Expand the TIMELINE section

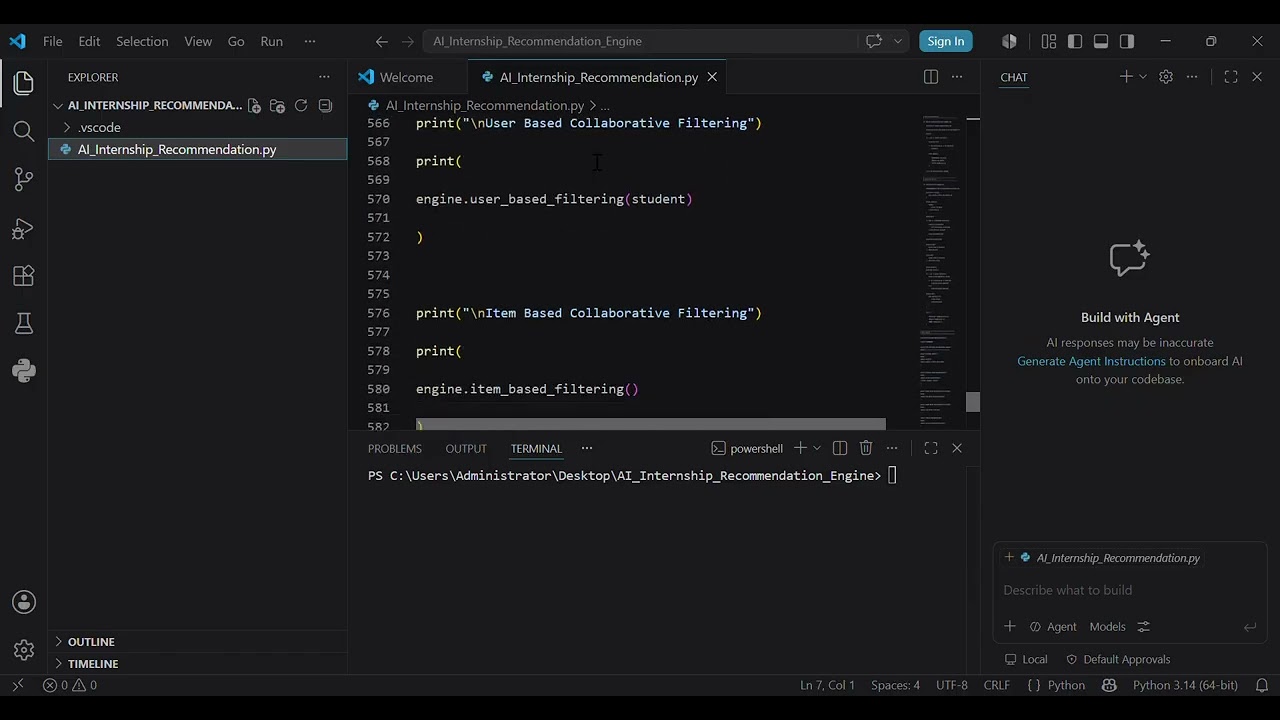tap(93, 664)
